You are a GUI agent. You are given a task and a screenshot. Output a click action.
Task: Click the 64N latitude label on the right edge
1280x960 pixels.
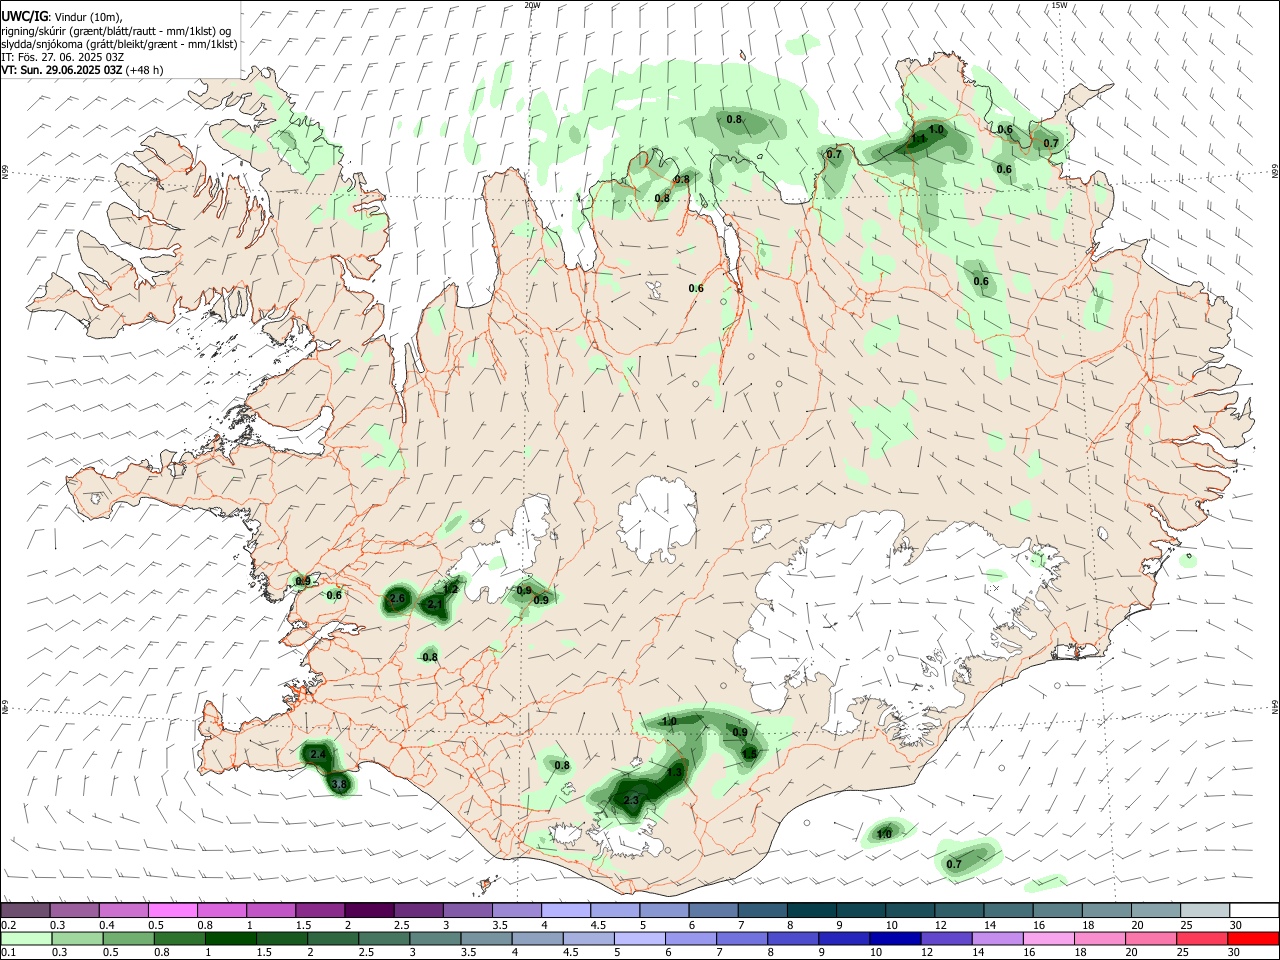(x=1275, y=706)
